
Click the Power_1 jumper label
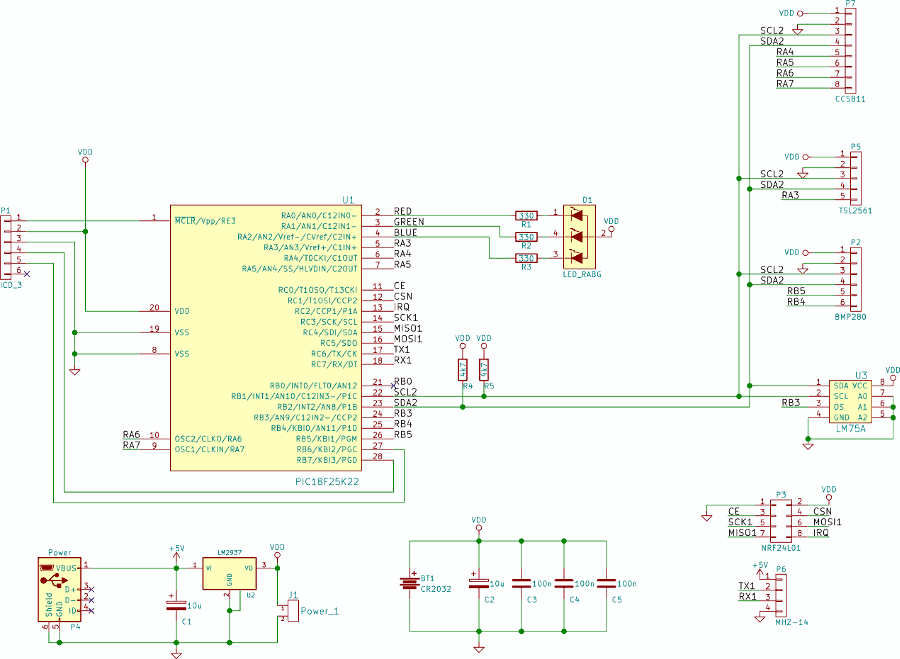320,611
